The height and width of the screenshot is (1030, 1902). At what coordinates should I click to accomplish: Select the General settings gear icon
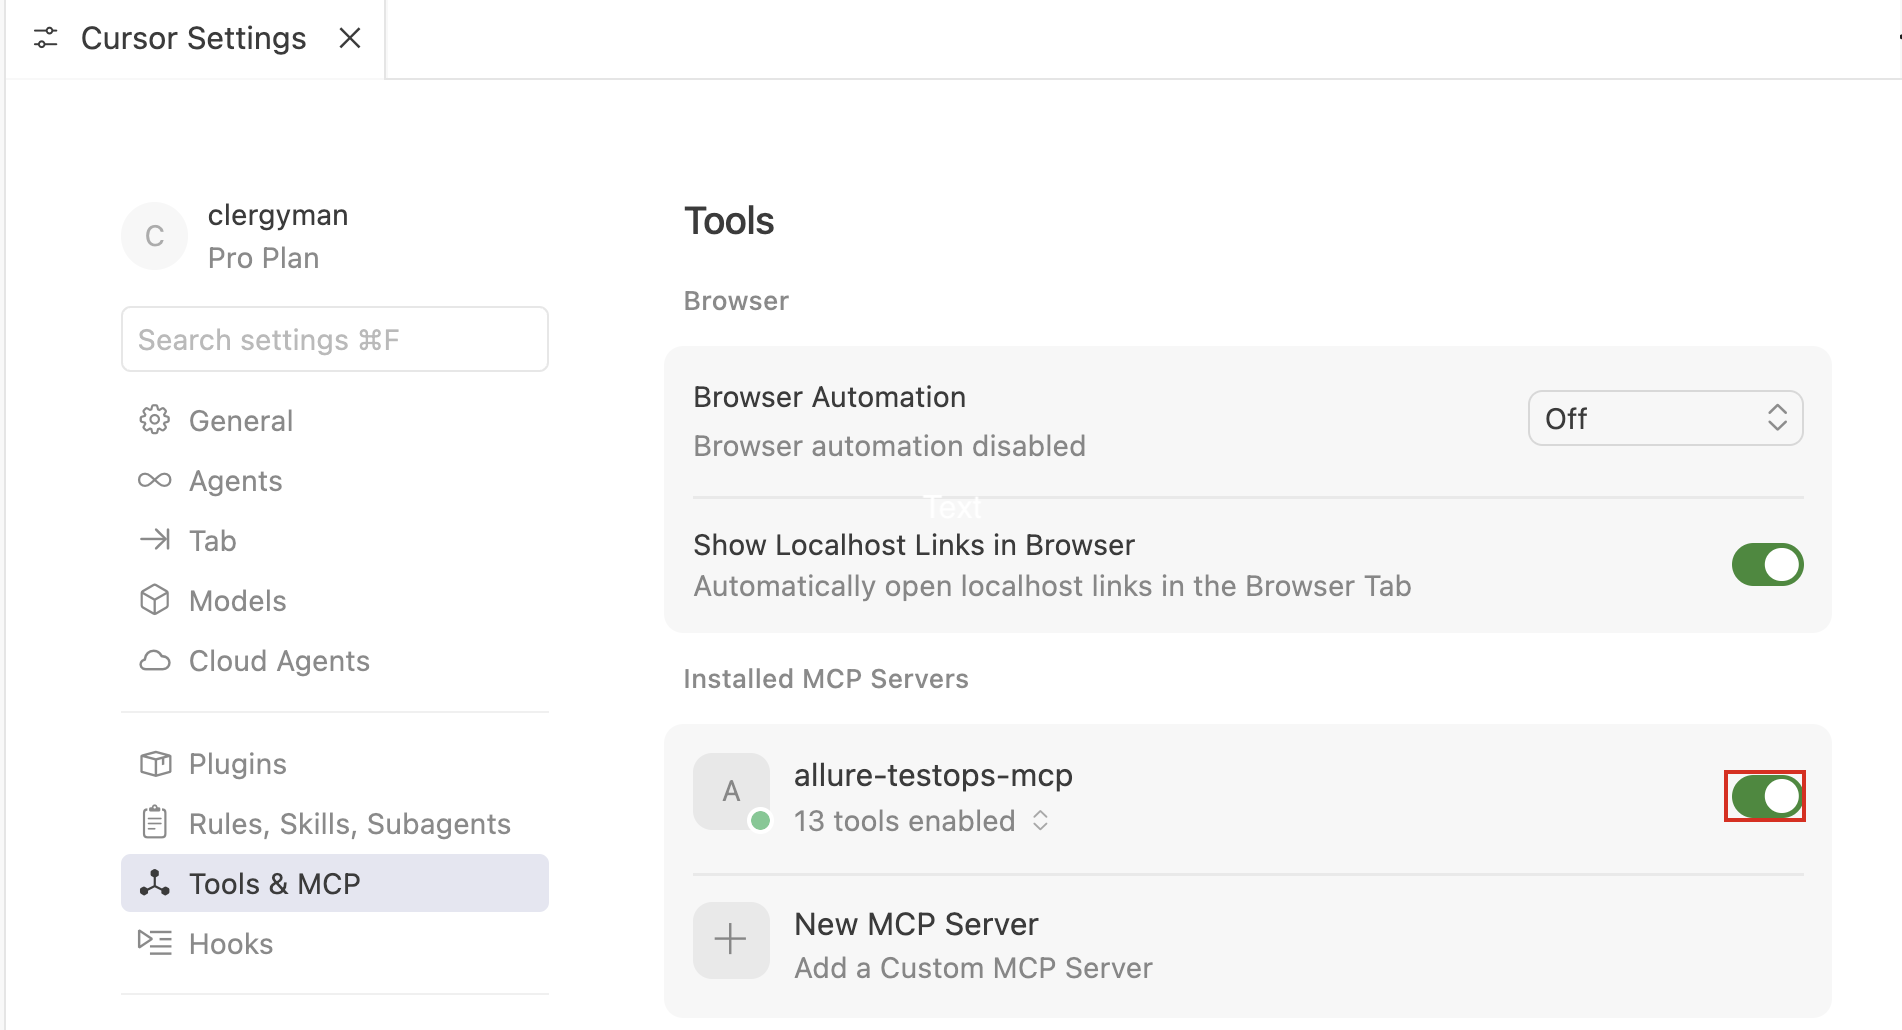[x=155, y=420]
